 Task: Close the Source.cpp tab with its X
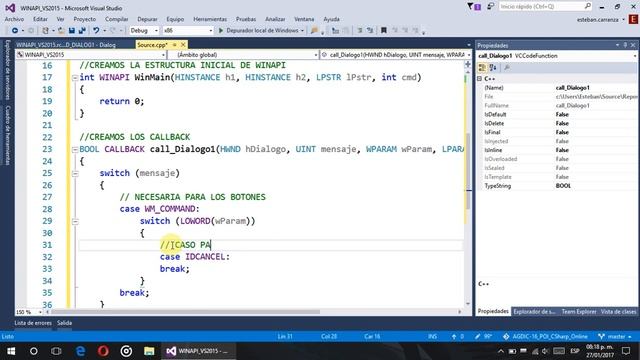coord(183,44)
